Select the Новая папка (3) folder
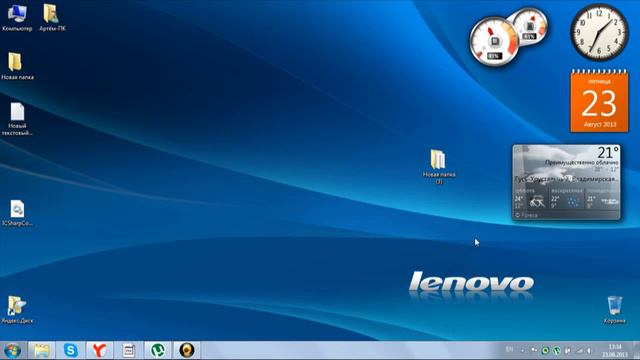 pyautogui.click(x=439, y=167)
